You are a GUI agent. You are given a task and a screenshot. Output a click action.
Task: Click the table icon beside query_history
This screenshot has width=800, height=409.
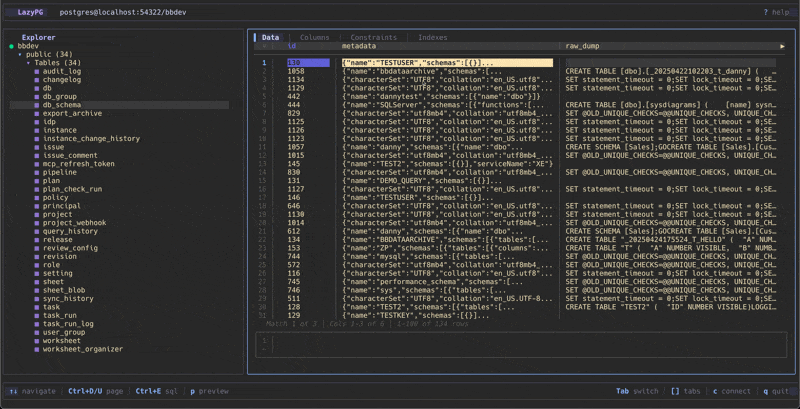(37, 231)
